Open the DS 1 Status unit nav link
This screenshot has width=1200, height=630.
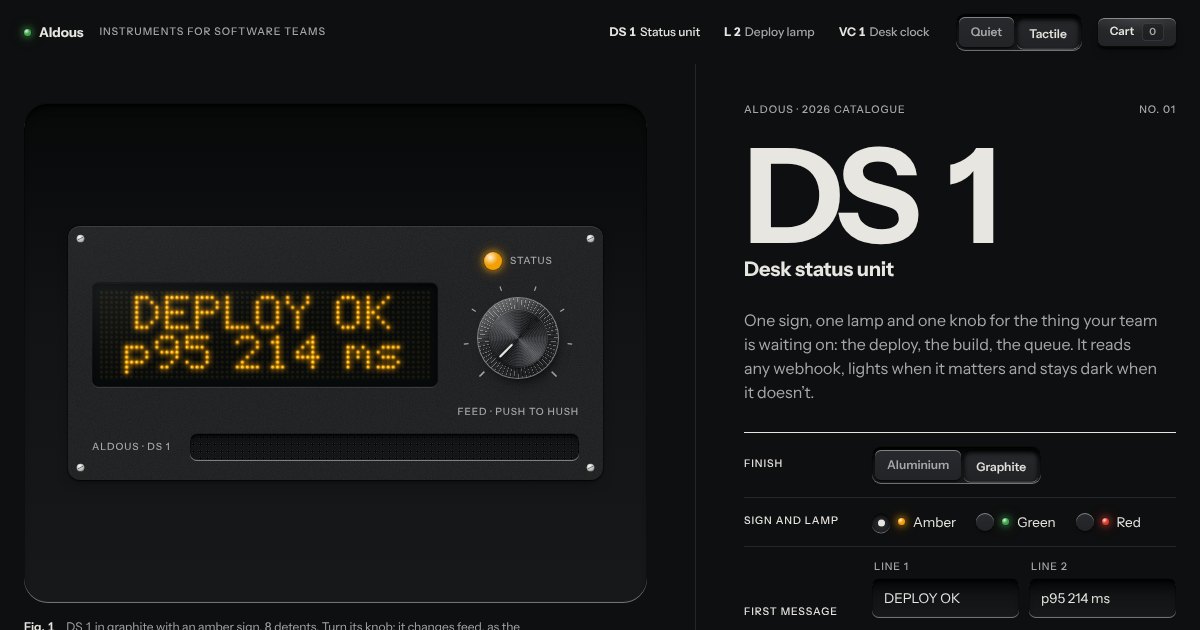pyautogui.click(x=655, y=32)
